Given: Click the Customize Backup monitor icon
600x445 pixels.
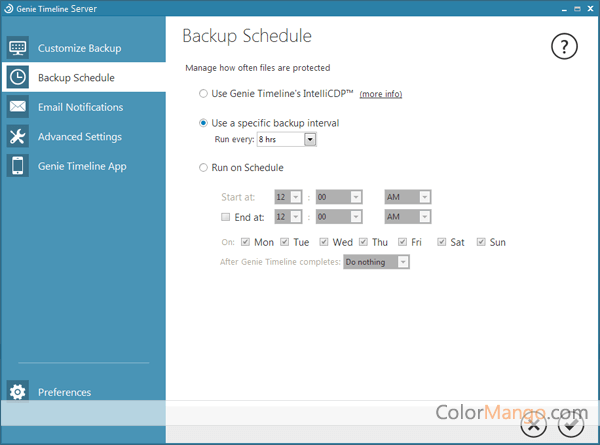Looking at the screenshot, I should pyautogui.click(x=17, y=48).
